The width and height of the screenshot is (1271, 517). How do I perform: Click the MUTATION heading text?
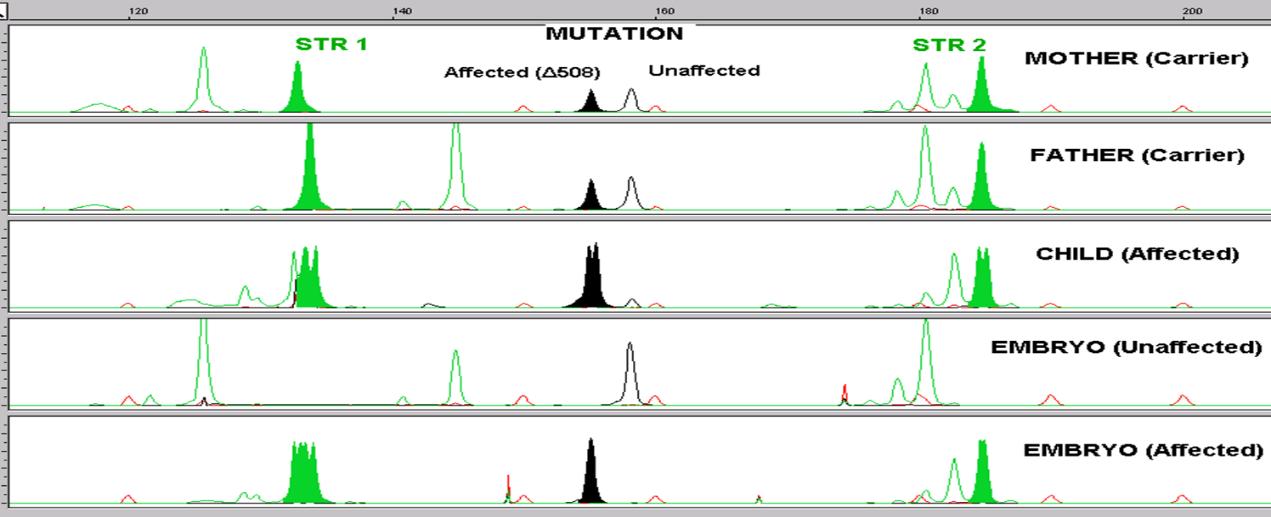(614, 34)
